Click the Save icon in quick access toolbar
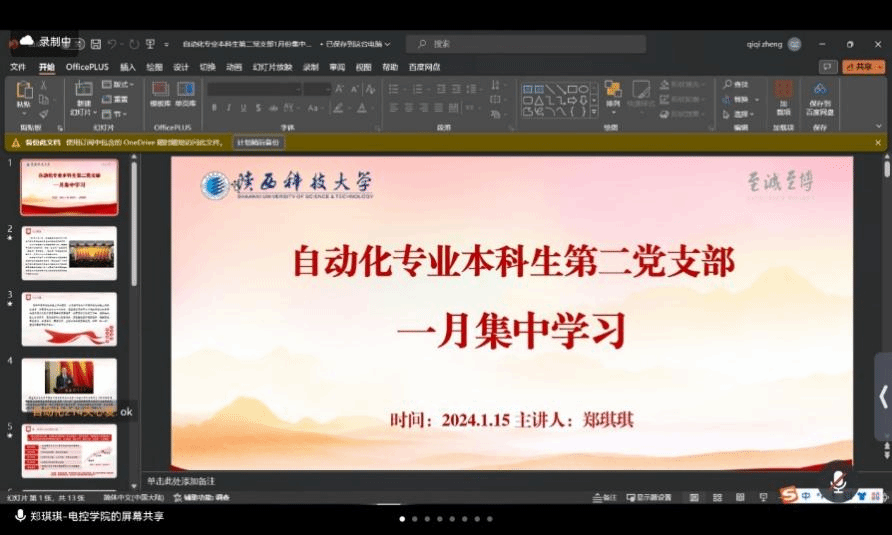The height and width of the screenshot is (535, 892). point(96,44)
